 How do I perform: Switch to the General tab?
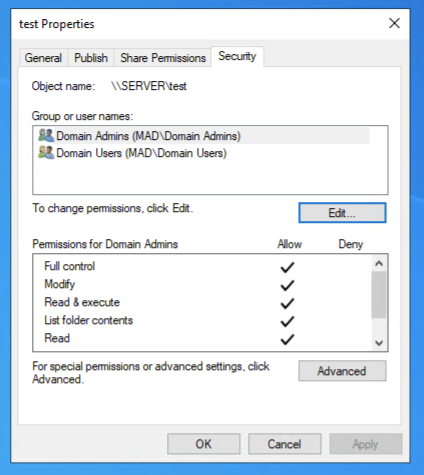(x=43, y=58)
